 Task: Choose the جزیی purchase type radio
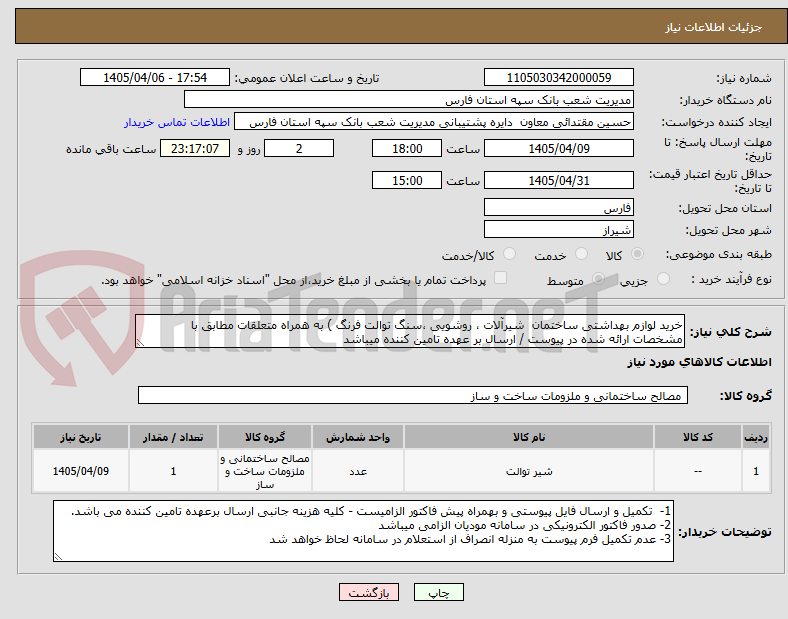pyautogui.click(x=663, y=279)
